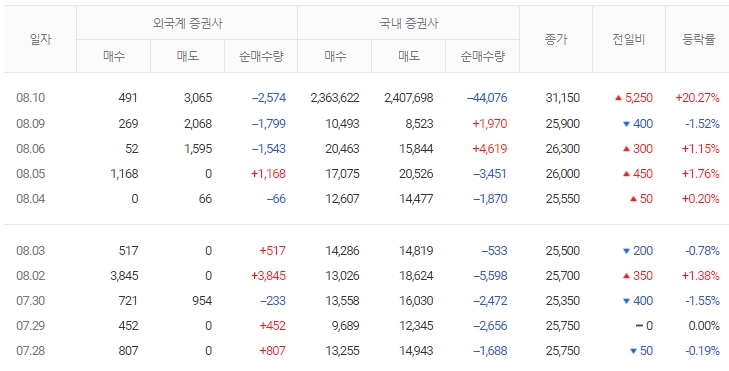Select the 08.05 date cell
Viewport: 729px width, 371px height.
point(31,174)
